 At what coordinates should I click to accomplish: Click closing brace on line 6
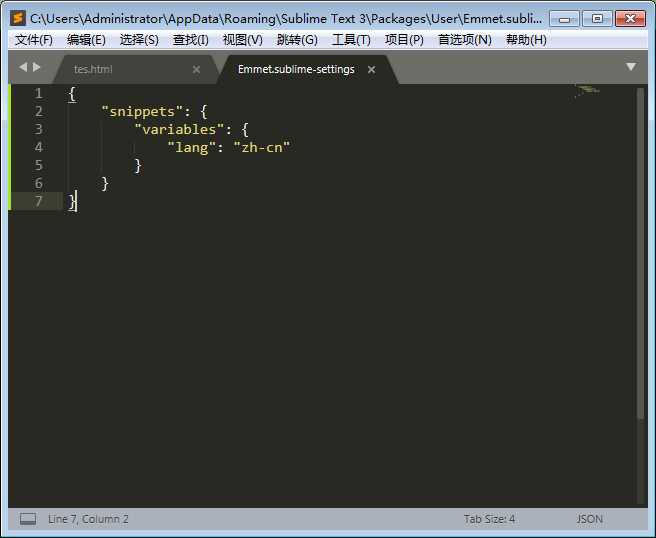coord(105,184)
